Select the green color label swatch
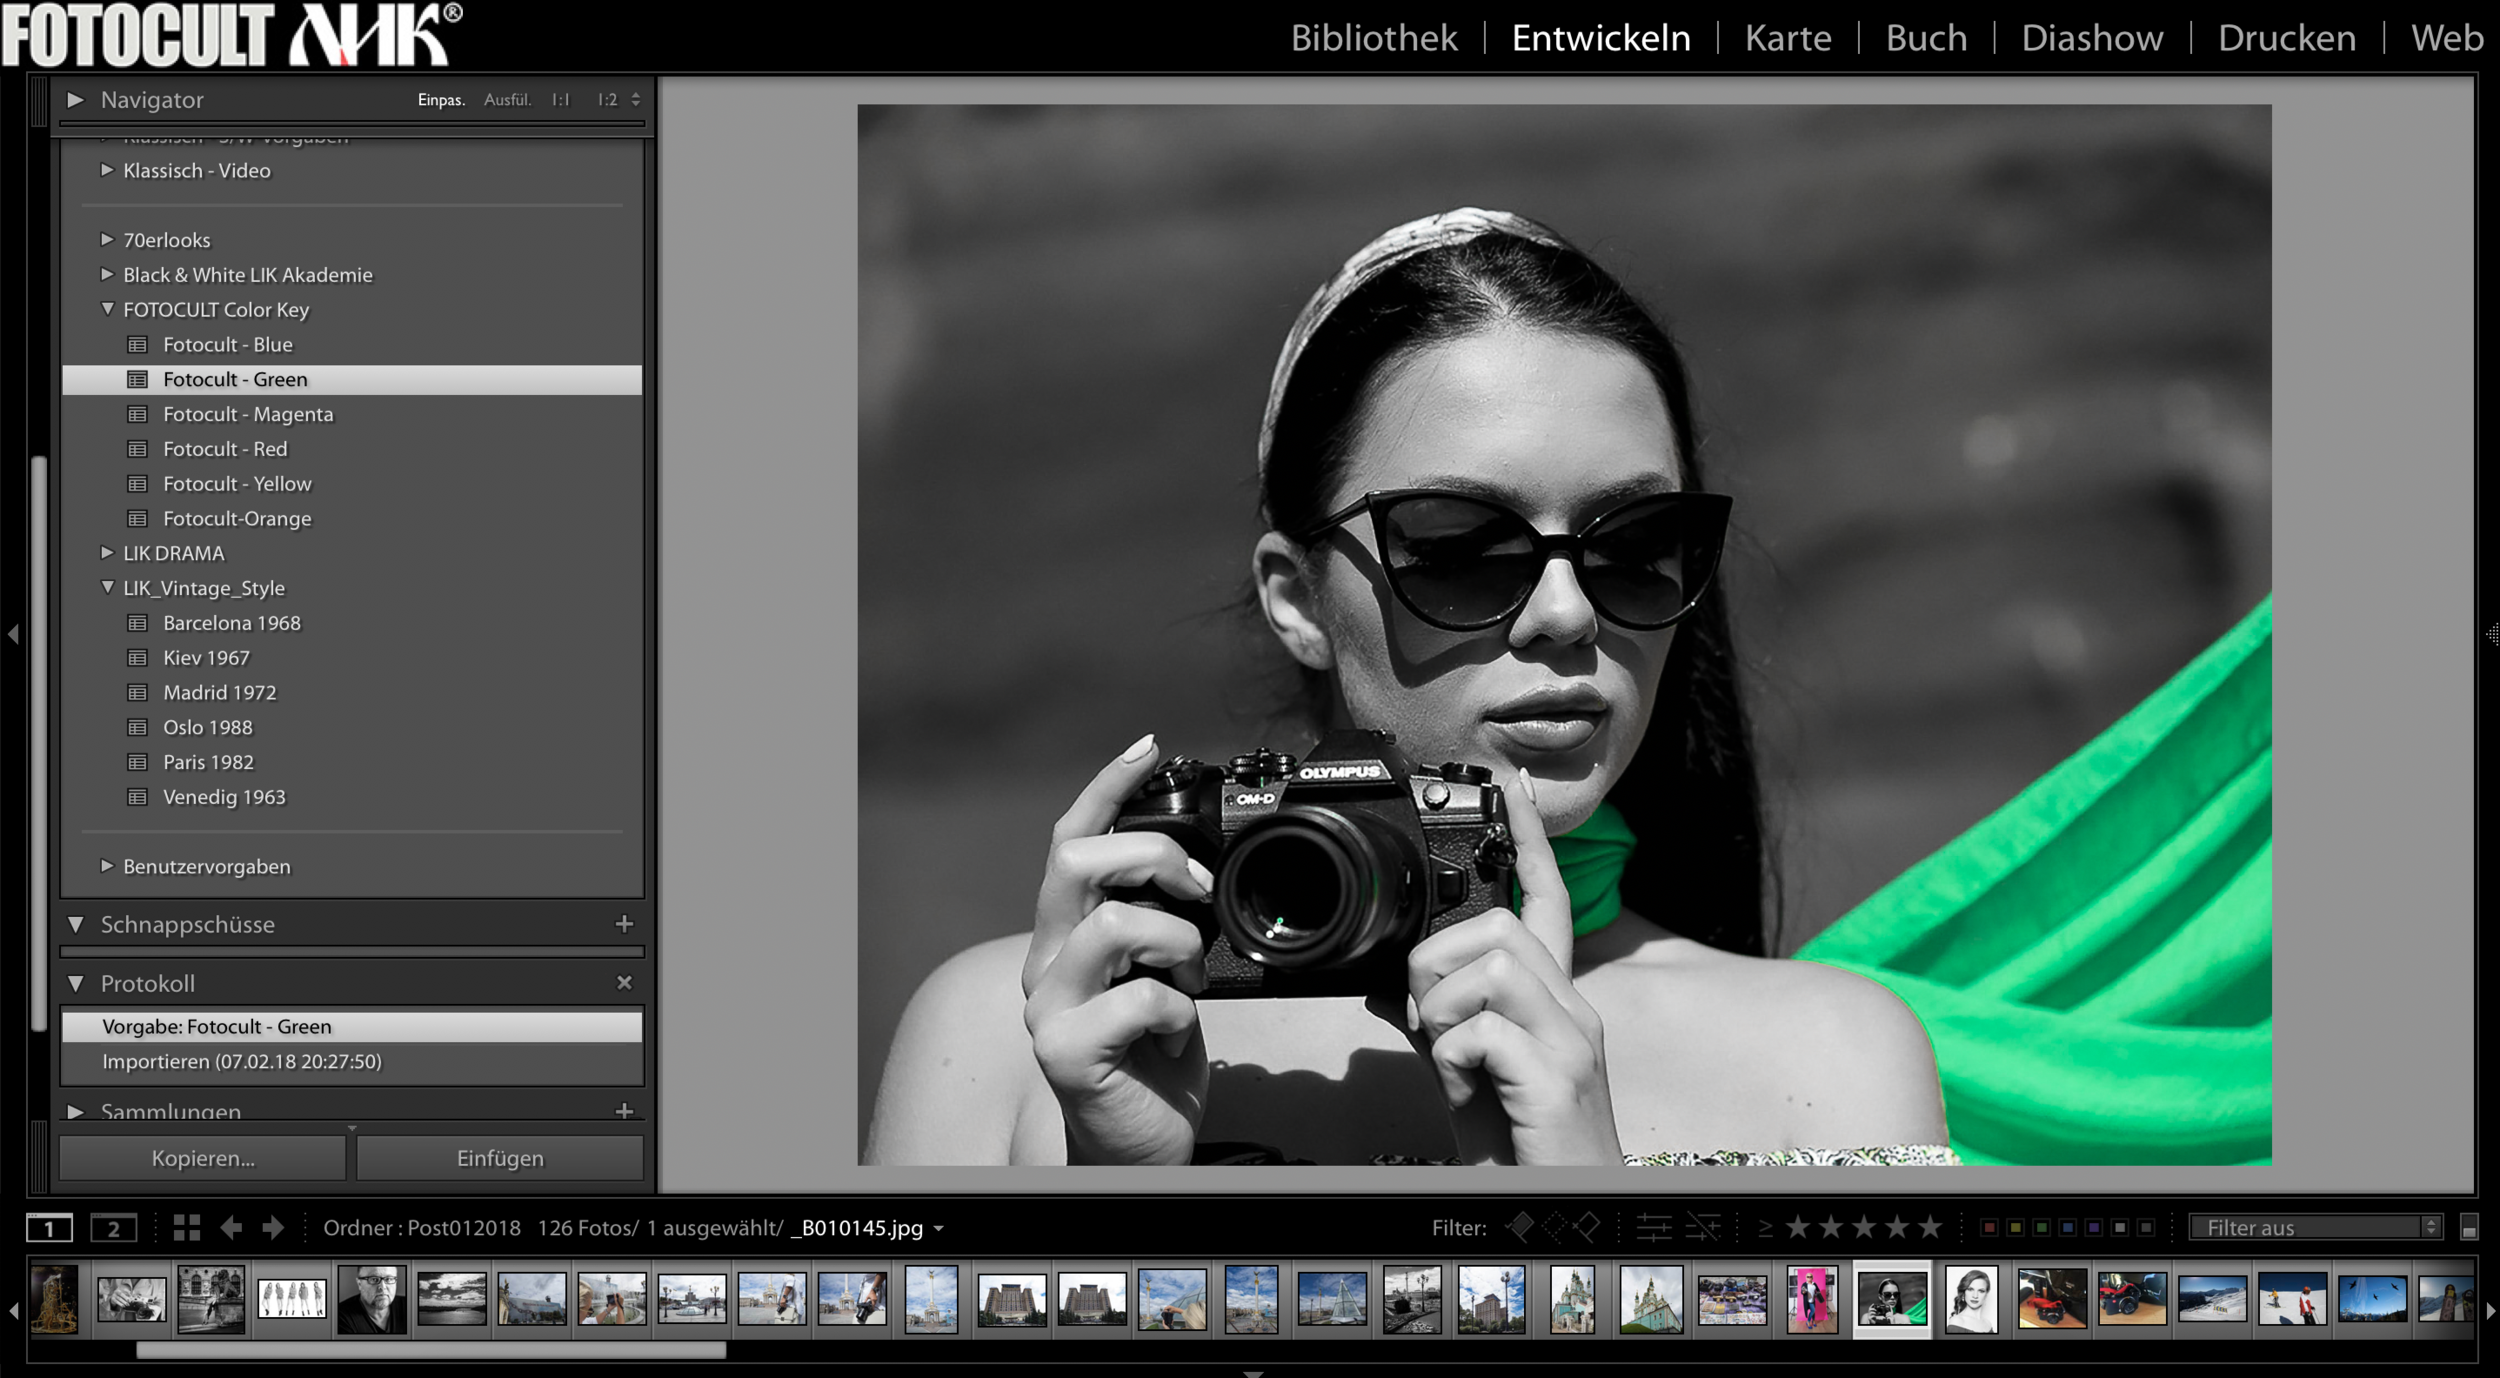 (x=2042, y=1228)
